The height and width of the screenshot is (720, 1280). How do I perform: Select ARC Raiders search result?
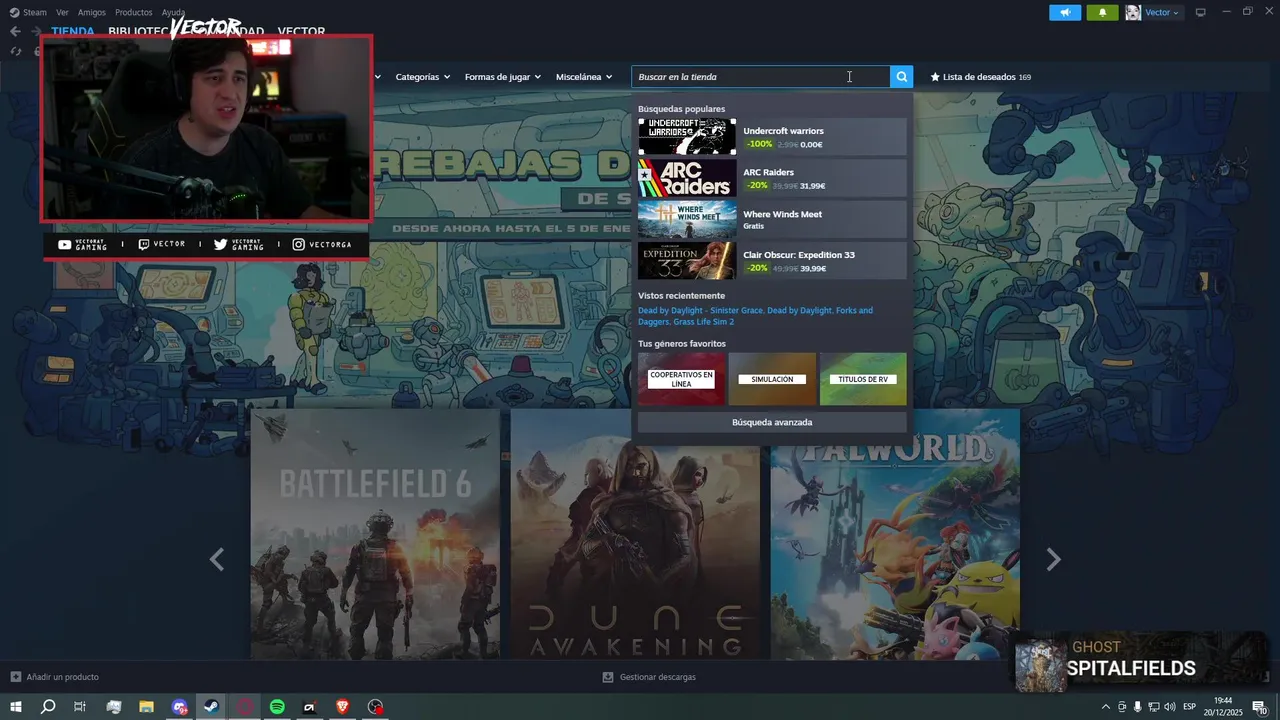tap(772, 178)
